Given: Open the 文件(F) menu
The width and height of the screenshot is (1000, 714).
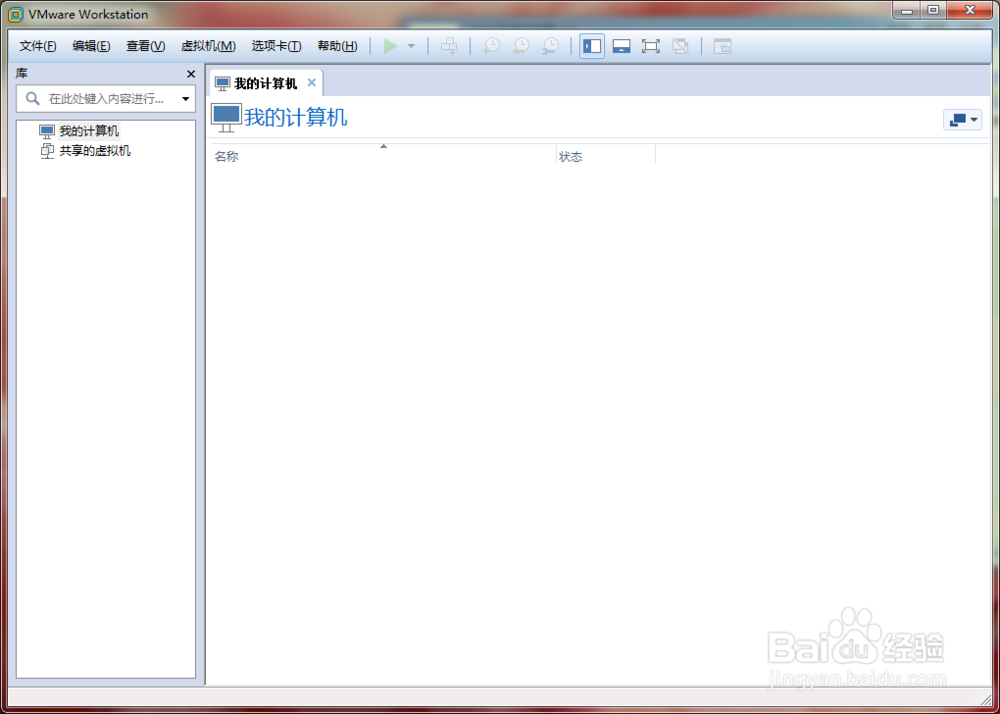Looking at the screenshot, I should pyautogui.click(x=38, y=46).
